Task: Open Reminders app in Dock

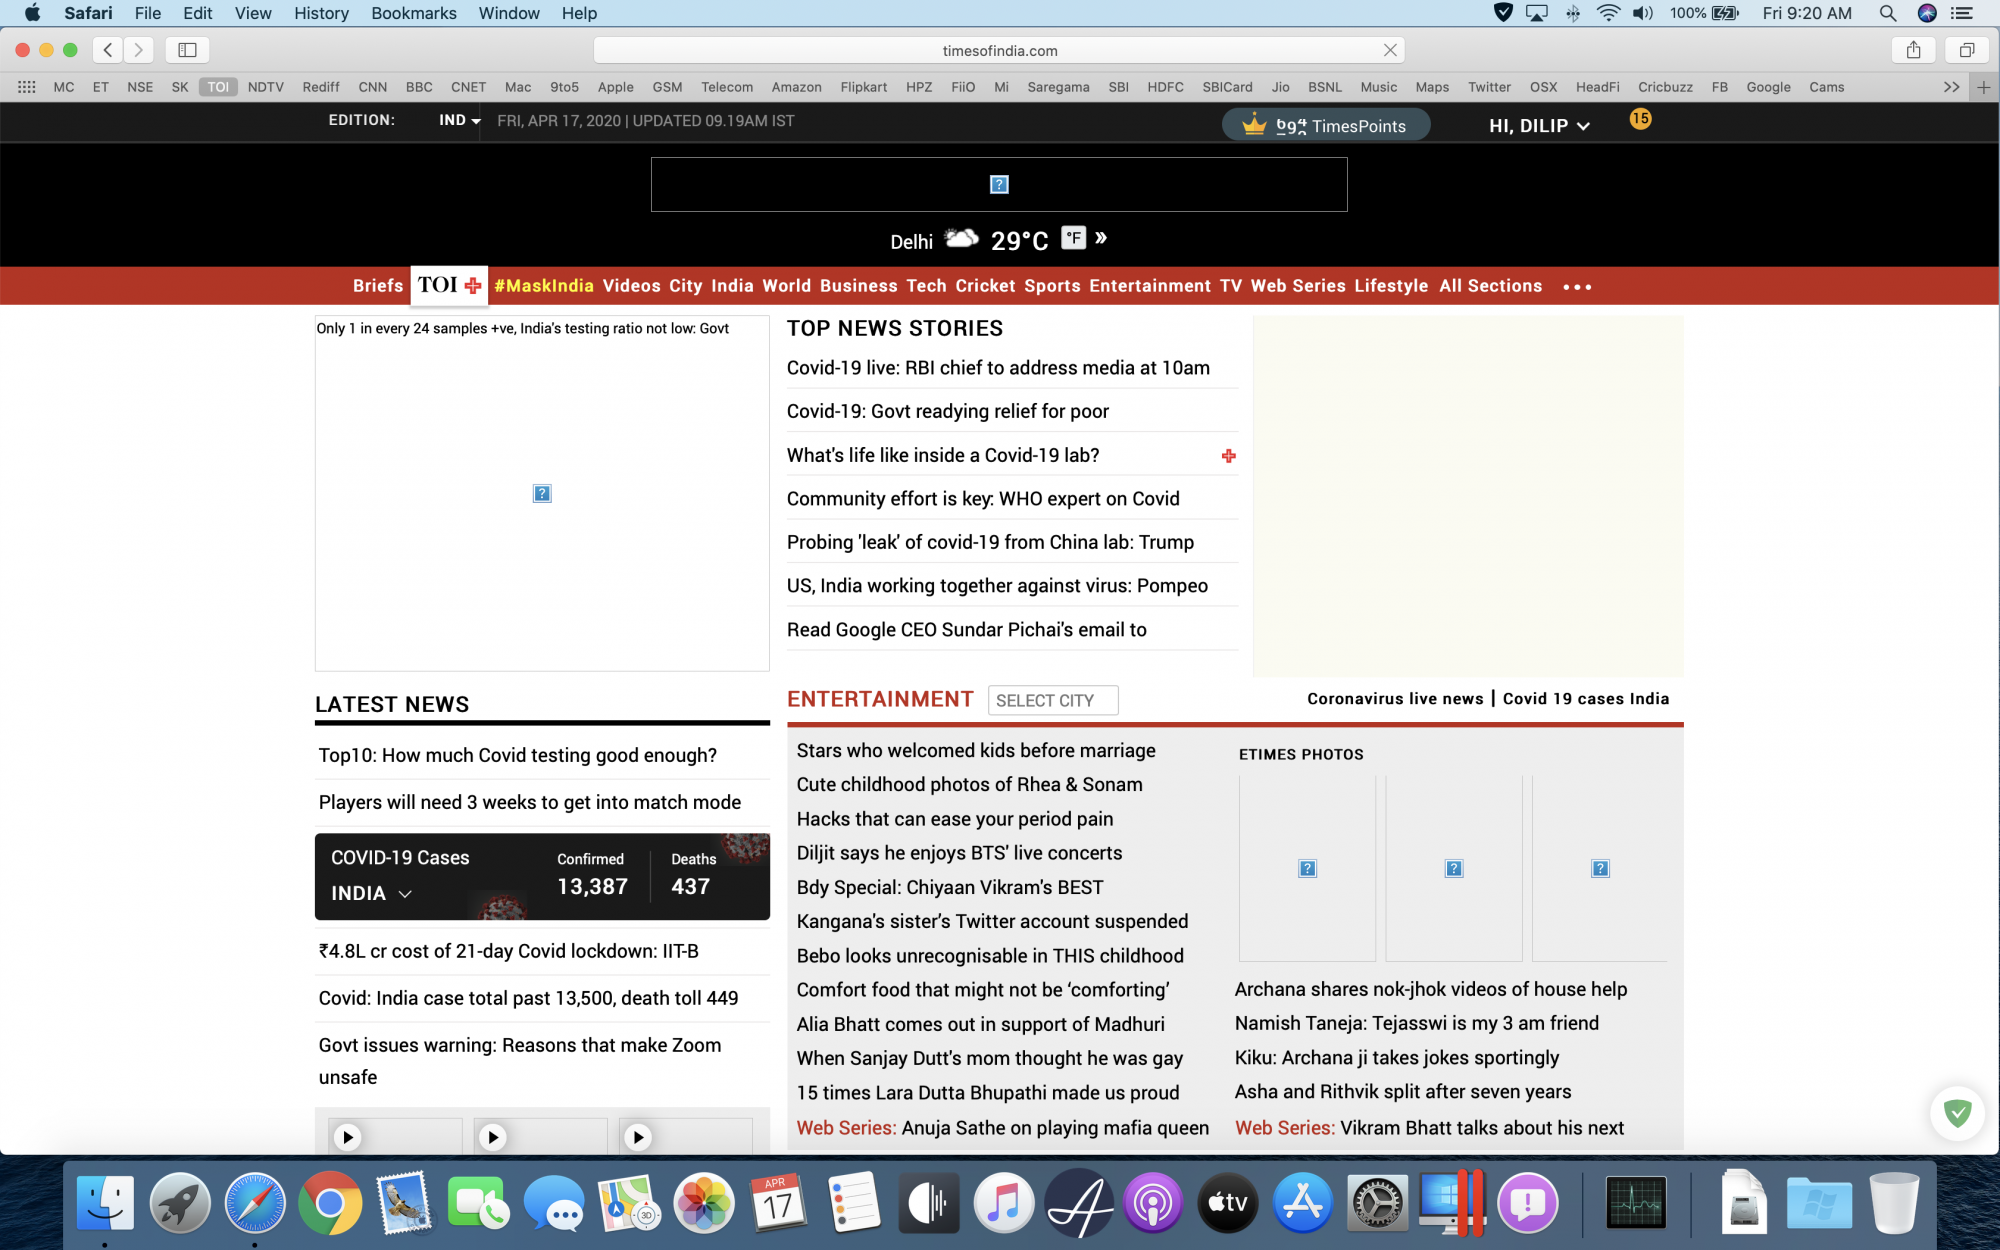Action: [x=853, y=1202]
